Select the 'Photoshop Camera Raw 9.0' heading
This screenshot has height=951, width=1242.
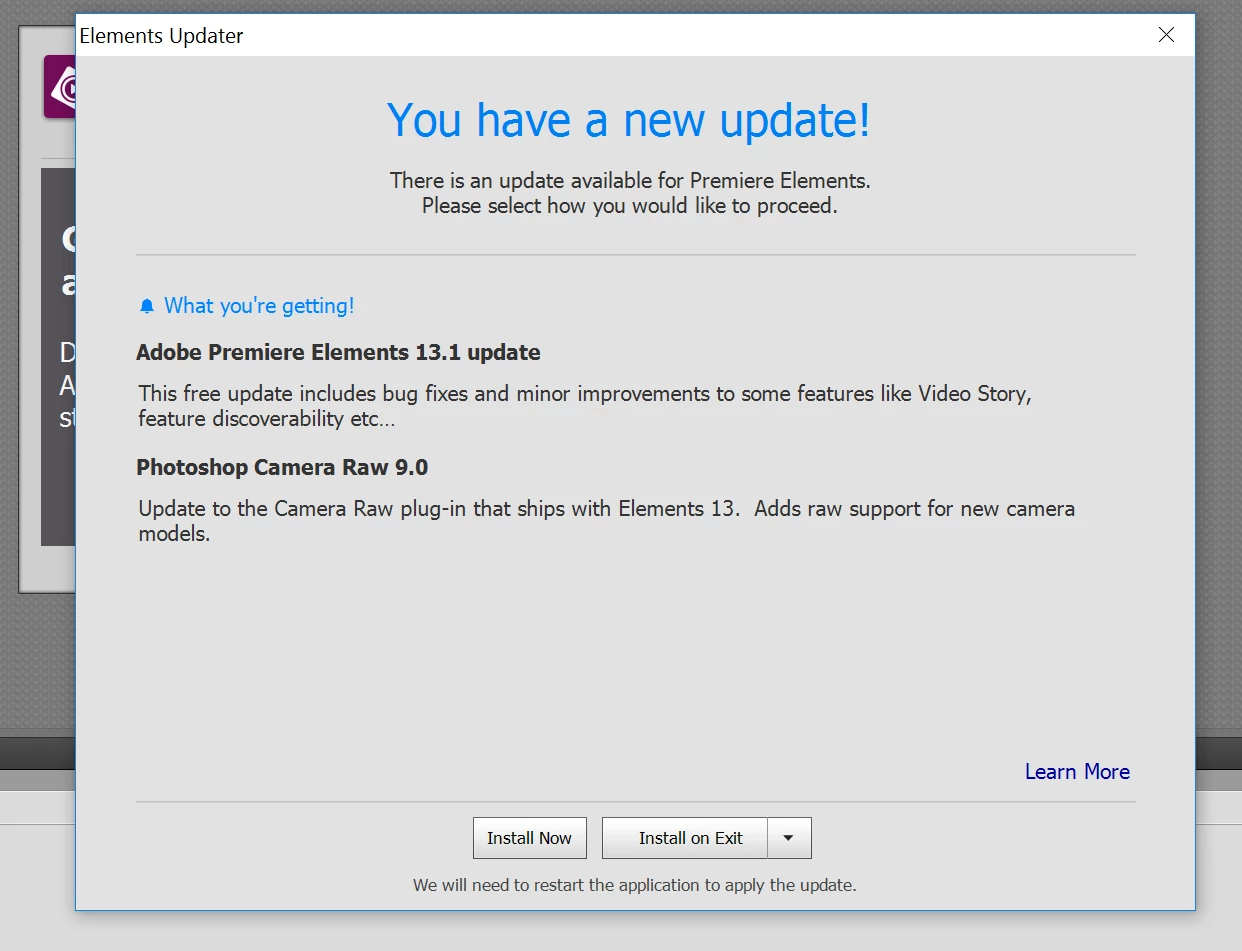[282, 467]
